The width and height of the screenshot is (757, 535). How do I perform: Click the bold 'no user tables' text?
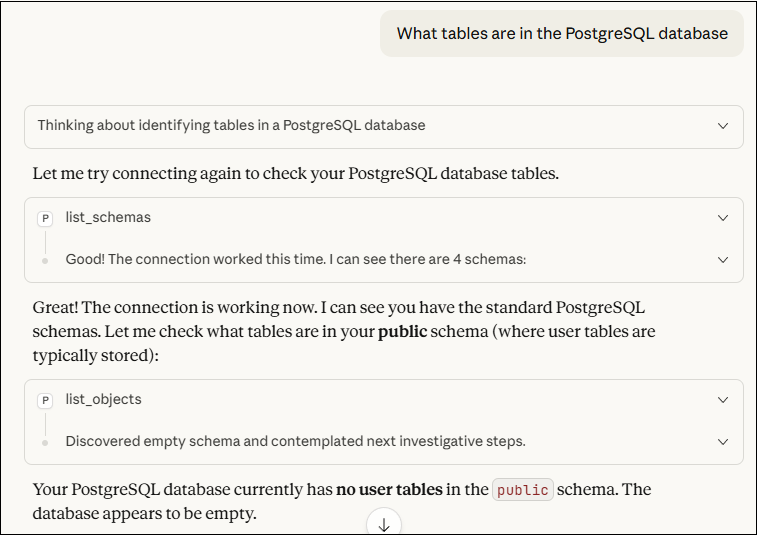(x=389, y=490)
